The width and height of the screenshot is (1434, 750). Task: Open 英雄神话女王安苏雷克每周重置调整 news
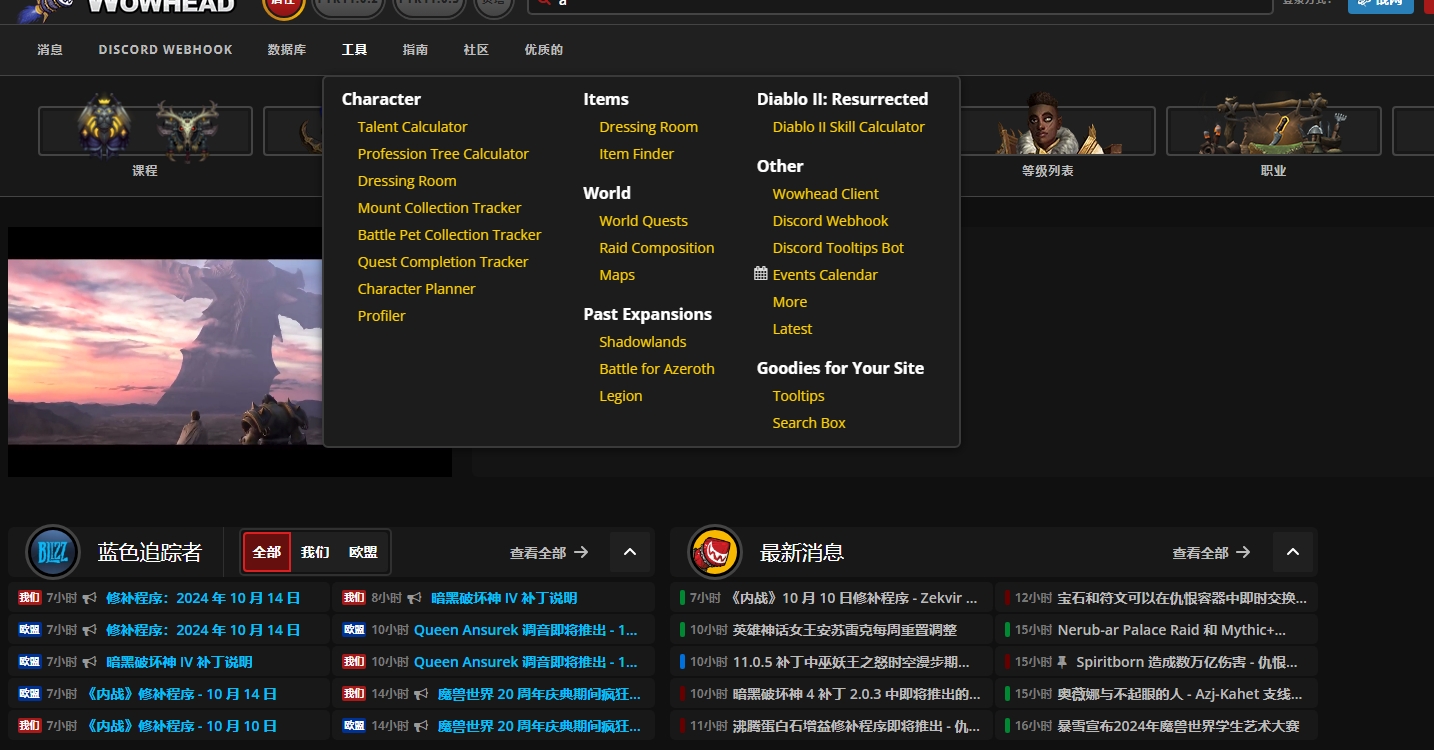pos(844,630)
